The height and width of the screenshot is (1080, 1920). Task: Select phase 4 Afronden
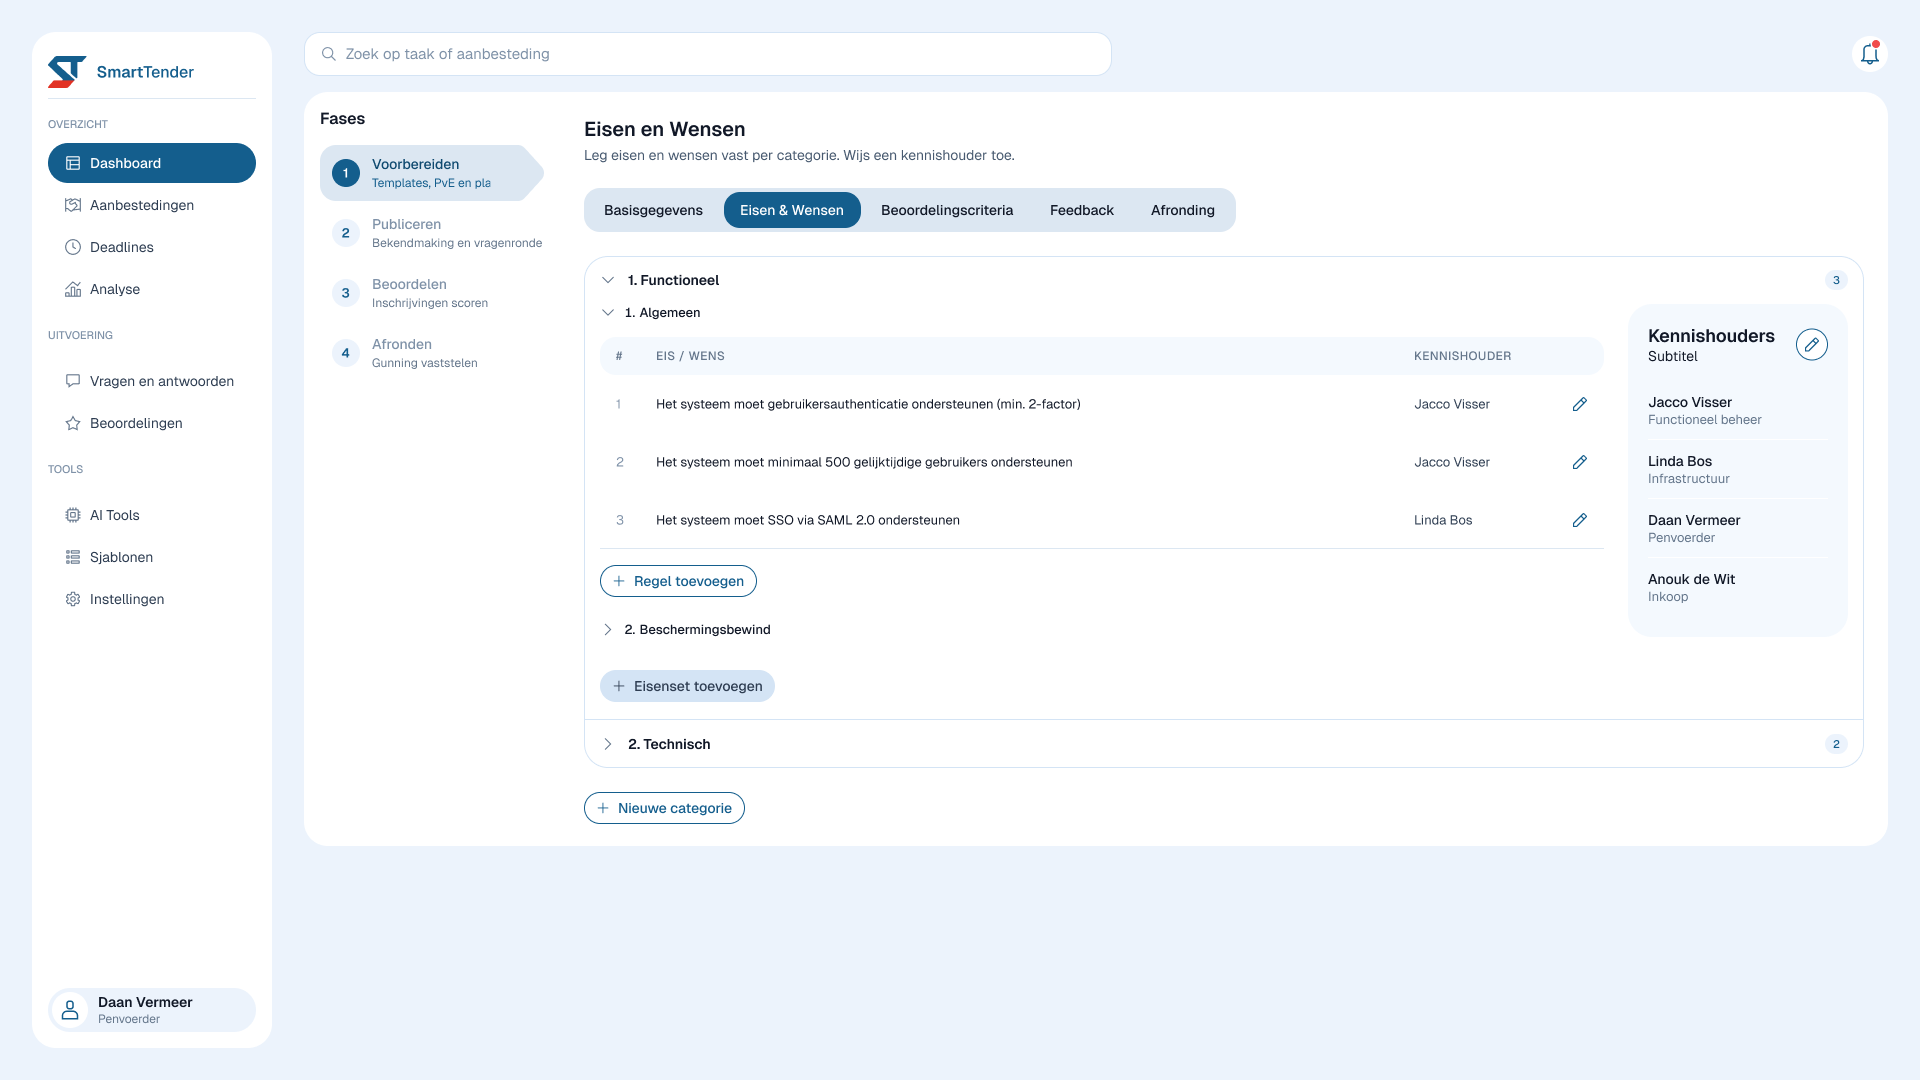point(432,353)
